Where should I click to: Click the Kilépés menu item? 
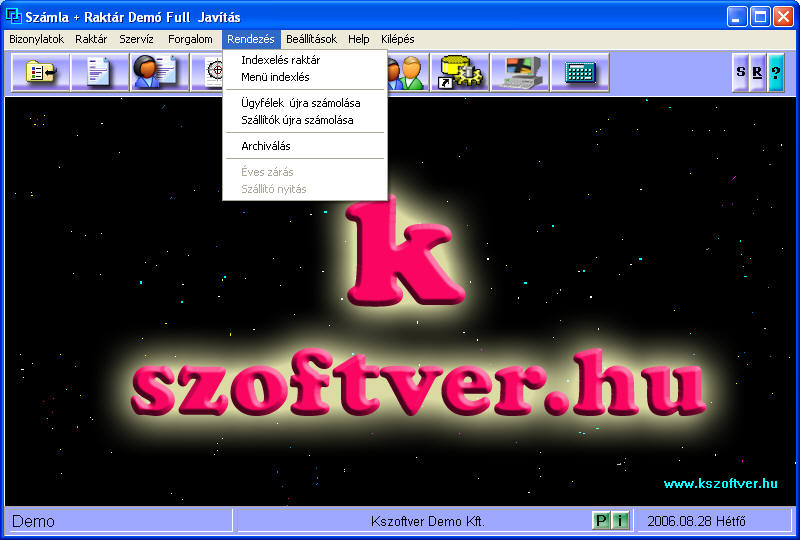point(397,39)
